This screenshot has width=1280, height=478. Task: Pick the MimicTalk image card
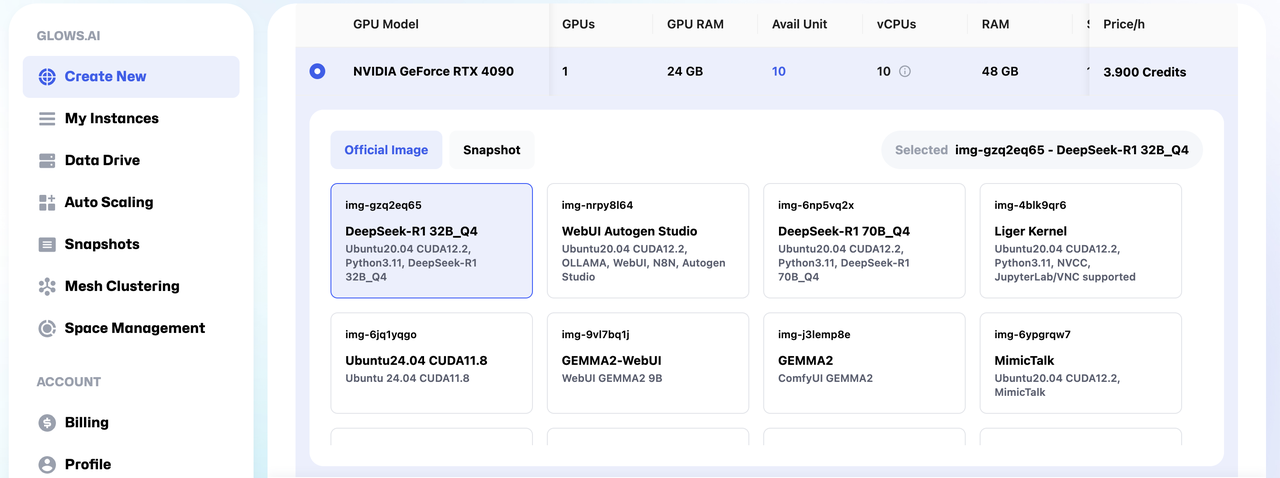coord(1081,363)
